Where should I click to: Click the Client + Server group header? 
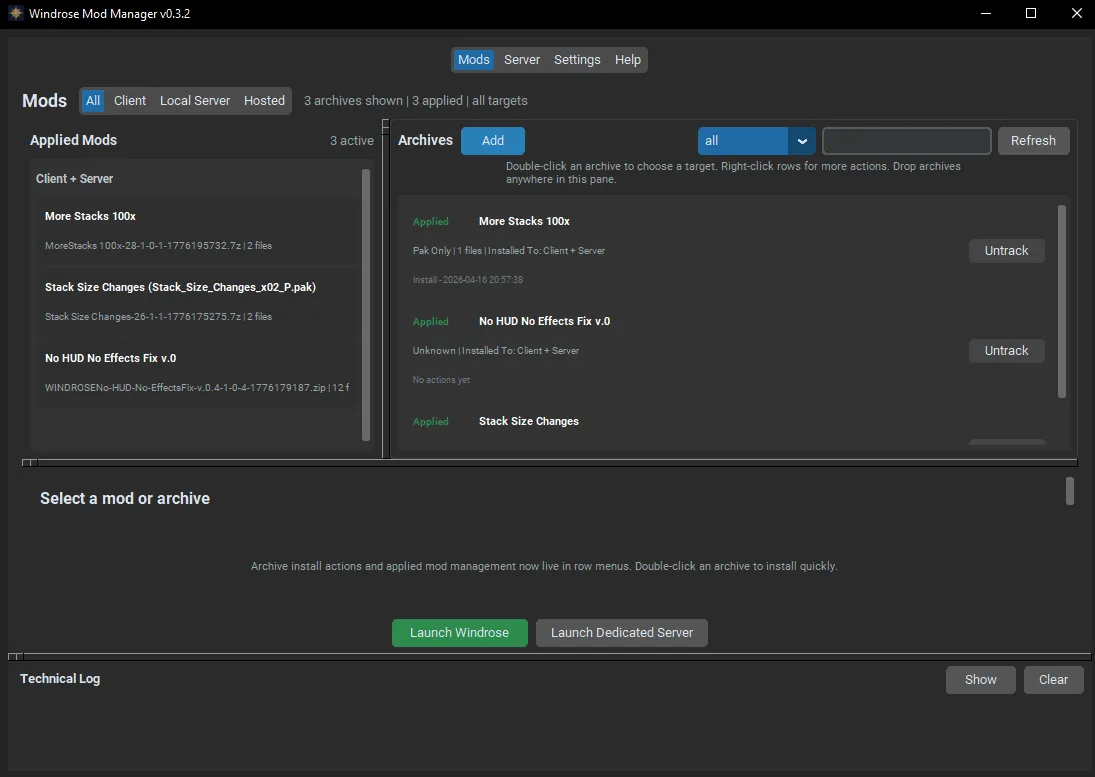74,179
